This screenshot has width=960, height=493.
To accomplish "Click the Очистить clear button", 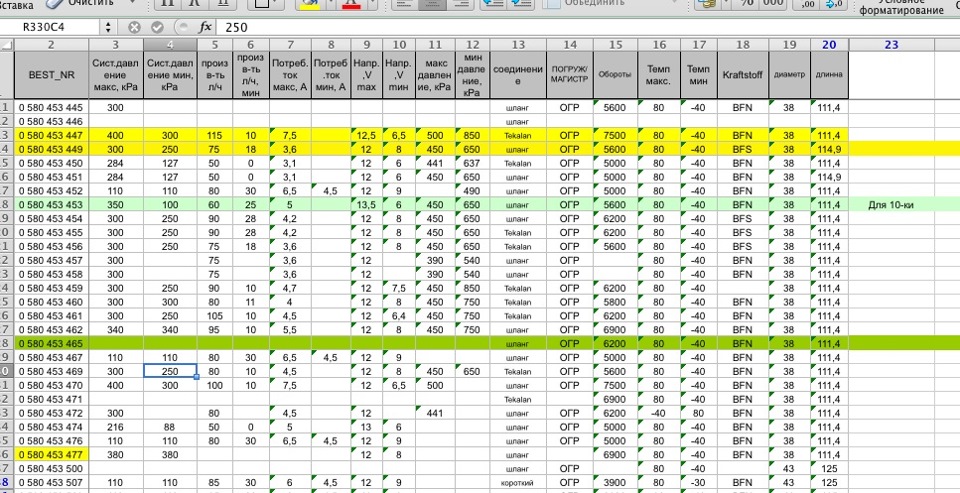I will [81, 3].
